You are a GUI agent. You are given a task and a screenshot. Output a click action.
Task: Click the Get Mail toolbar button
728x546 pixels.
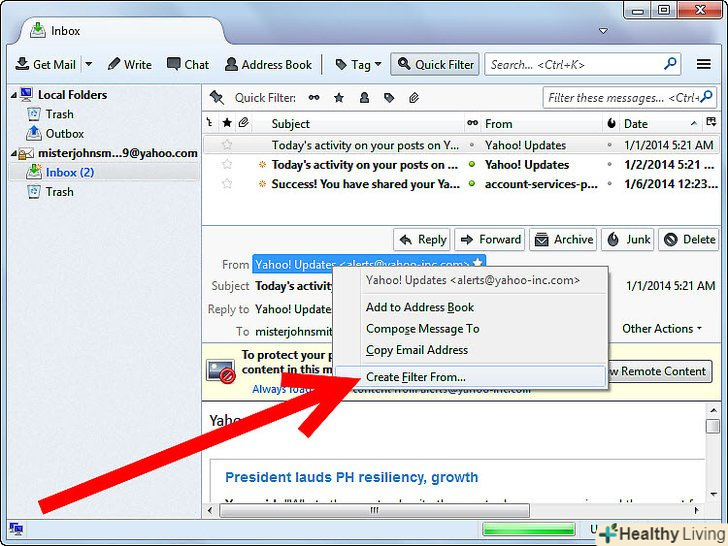click(x=45, y=65)
